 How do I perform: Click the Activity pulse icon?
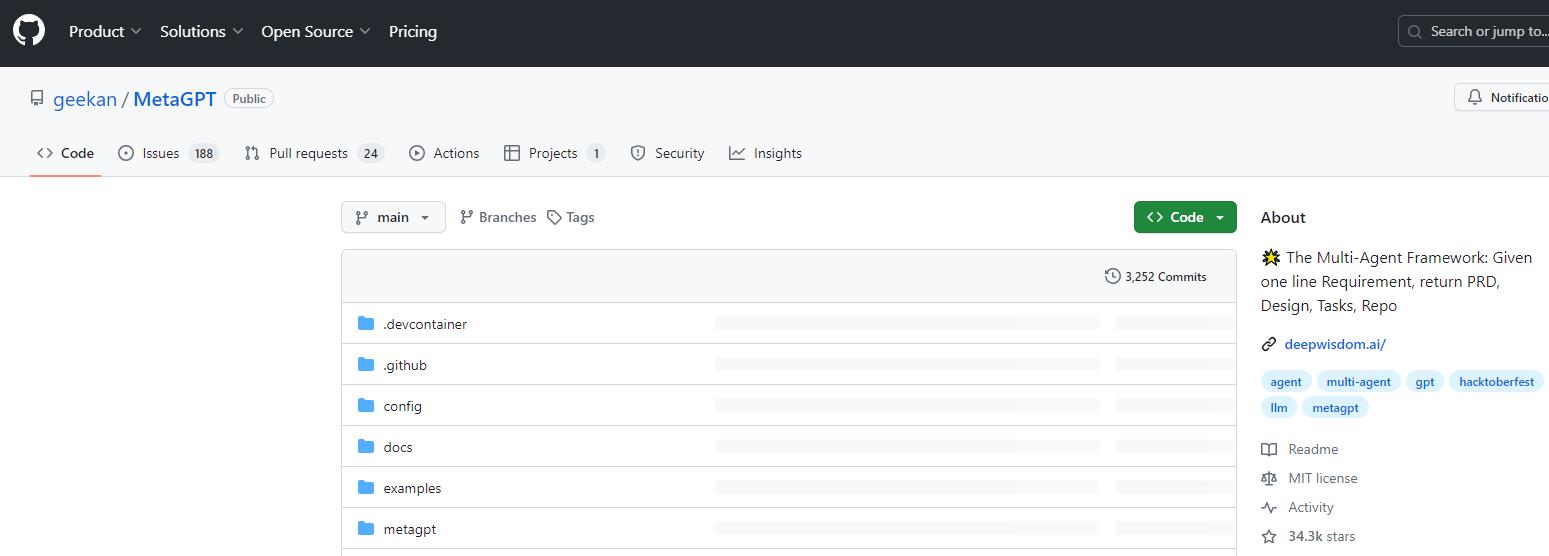(x=1269, y=507)
